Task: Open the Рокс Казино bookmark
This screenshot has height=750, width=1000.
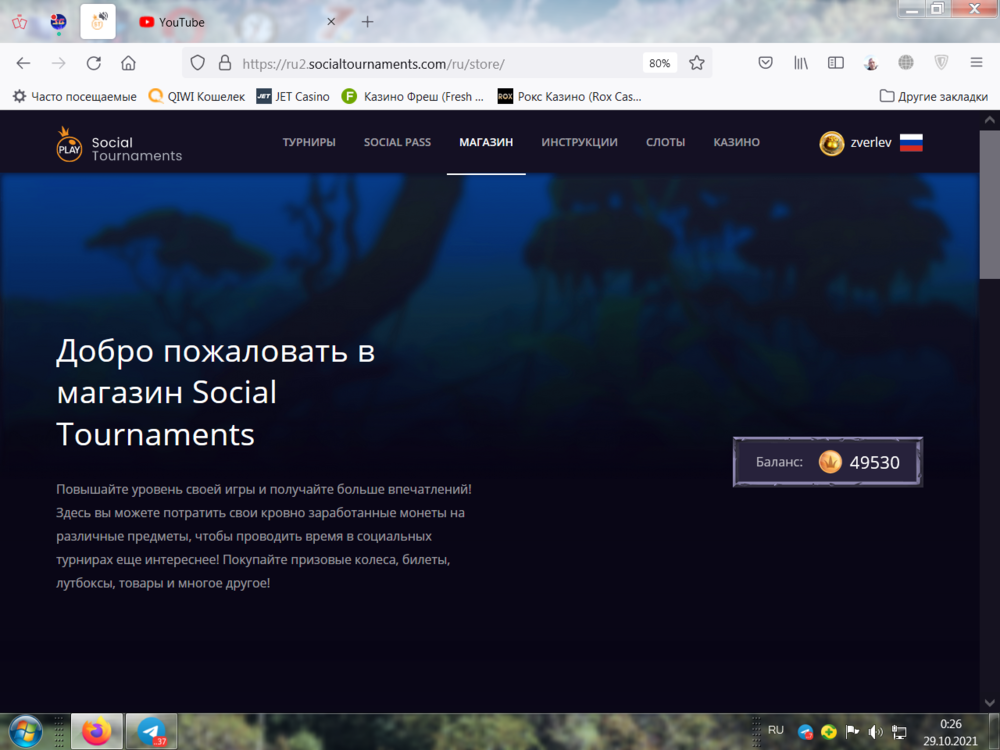Action: click(x=570, y=96)
